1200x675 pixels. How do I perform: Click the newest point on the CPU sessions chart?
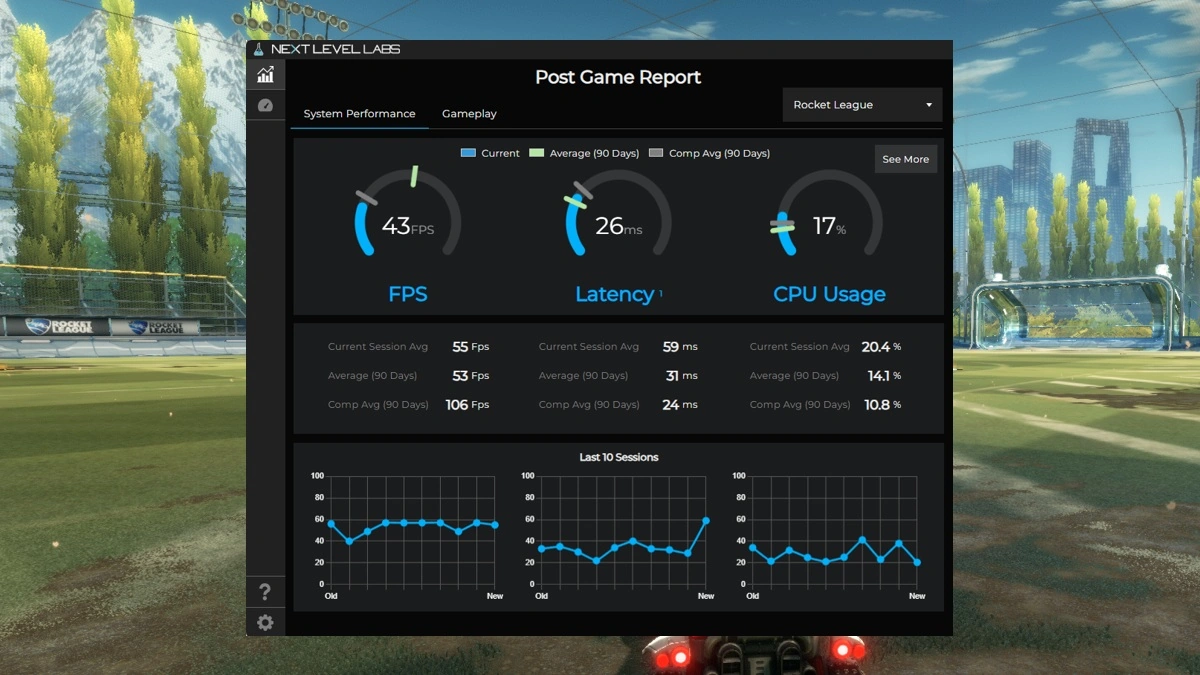click(x=917, y=562)
